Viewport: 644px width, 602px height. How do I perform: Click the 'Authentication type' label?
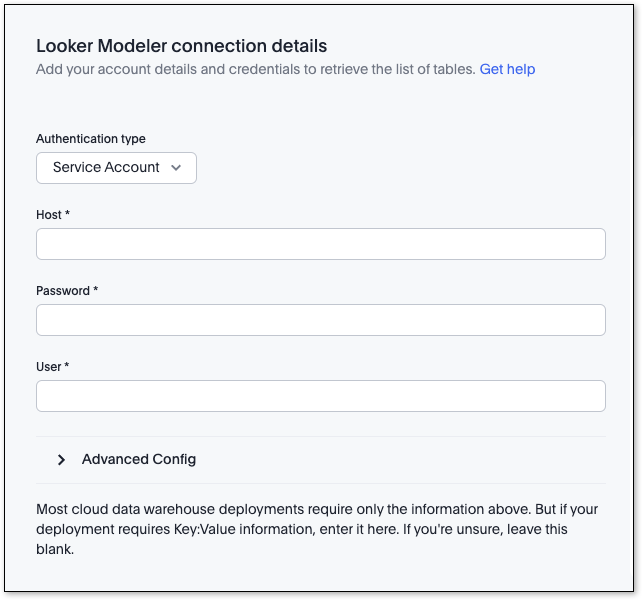pos(91,139)
